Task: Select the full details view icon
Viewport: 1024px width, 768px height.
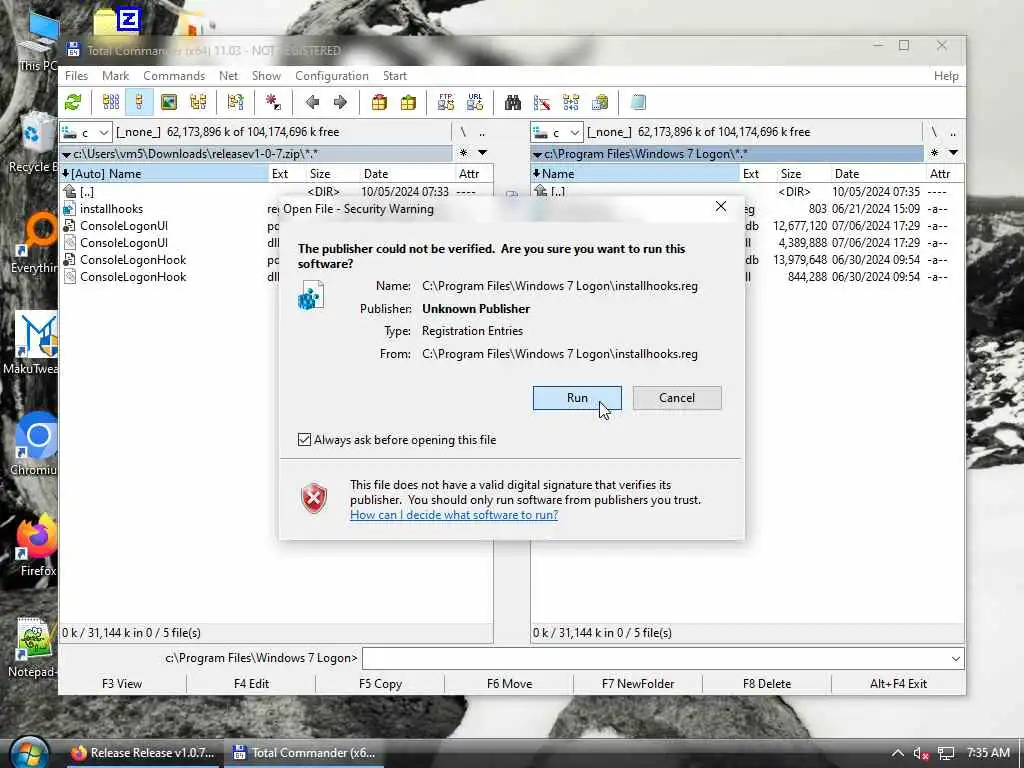Action: click(139, 102)
